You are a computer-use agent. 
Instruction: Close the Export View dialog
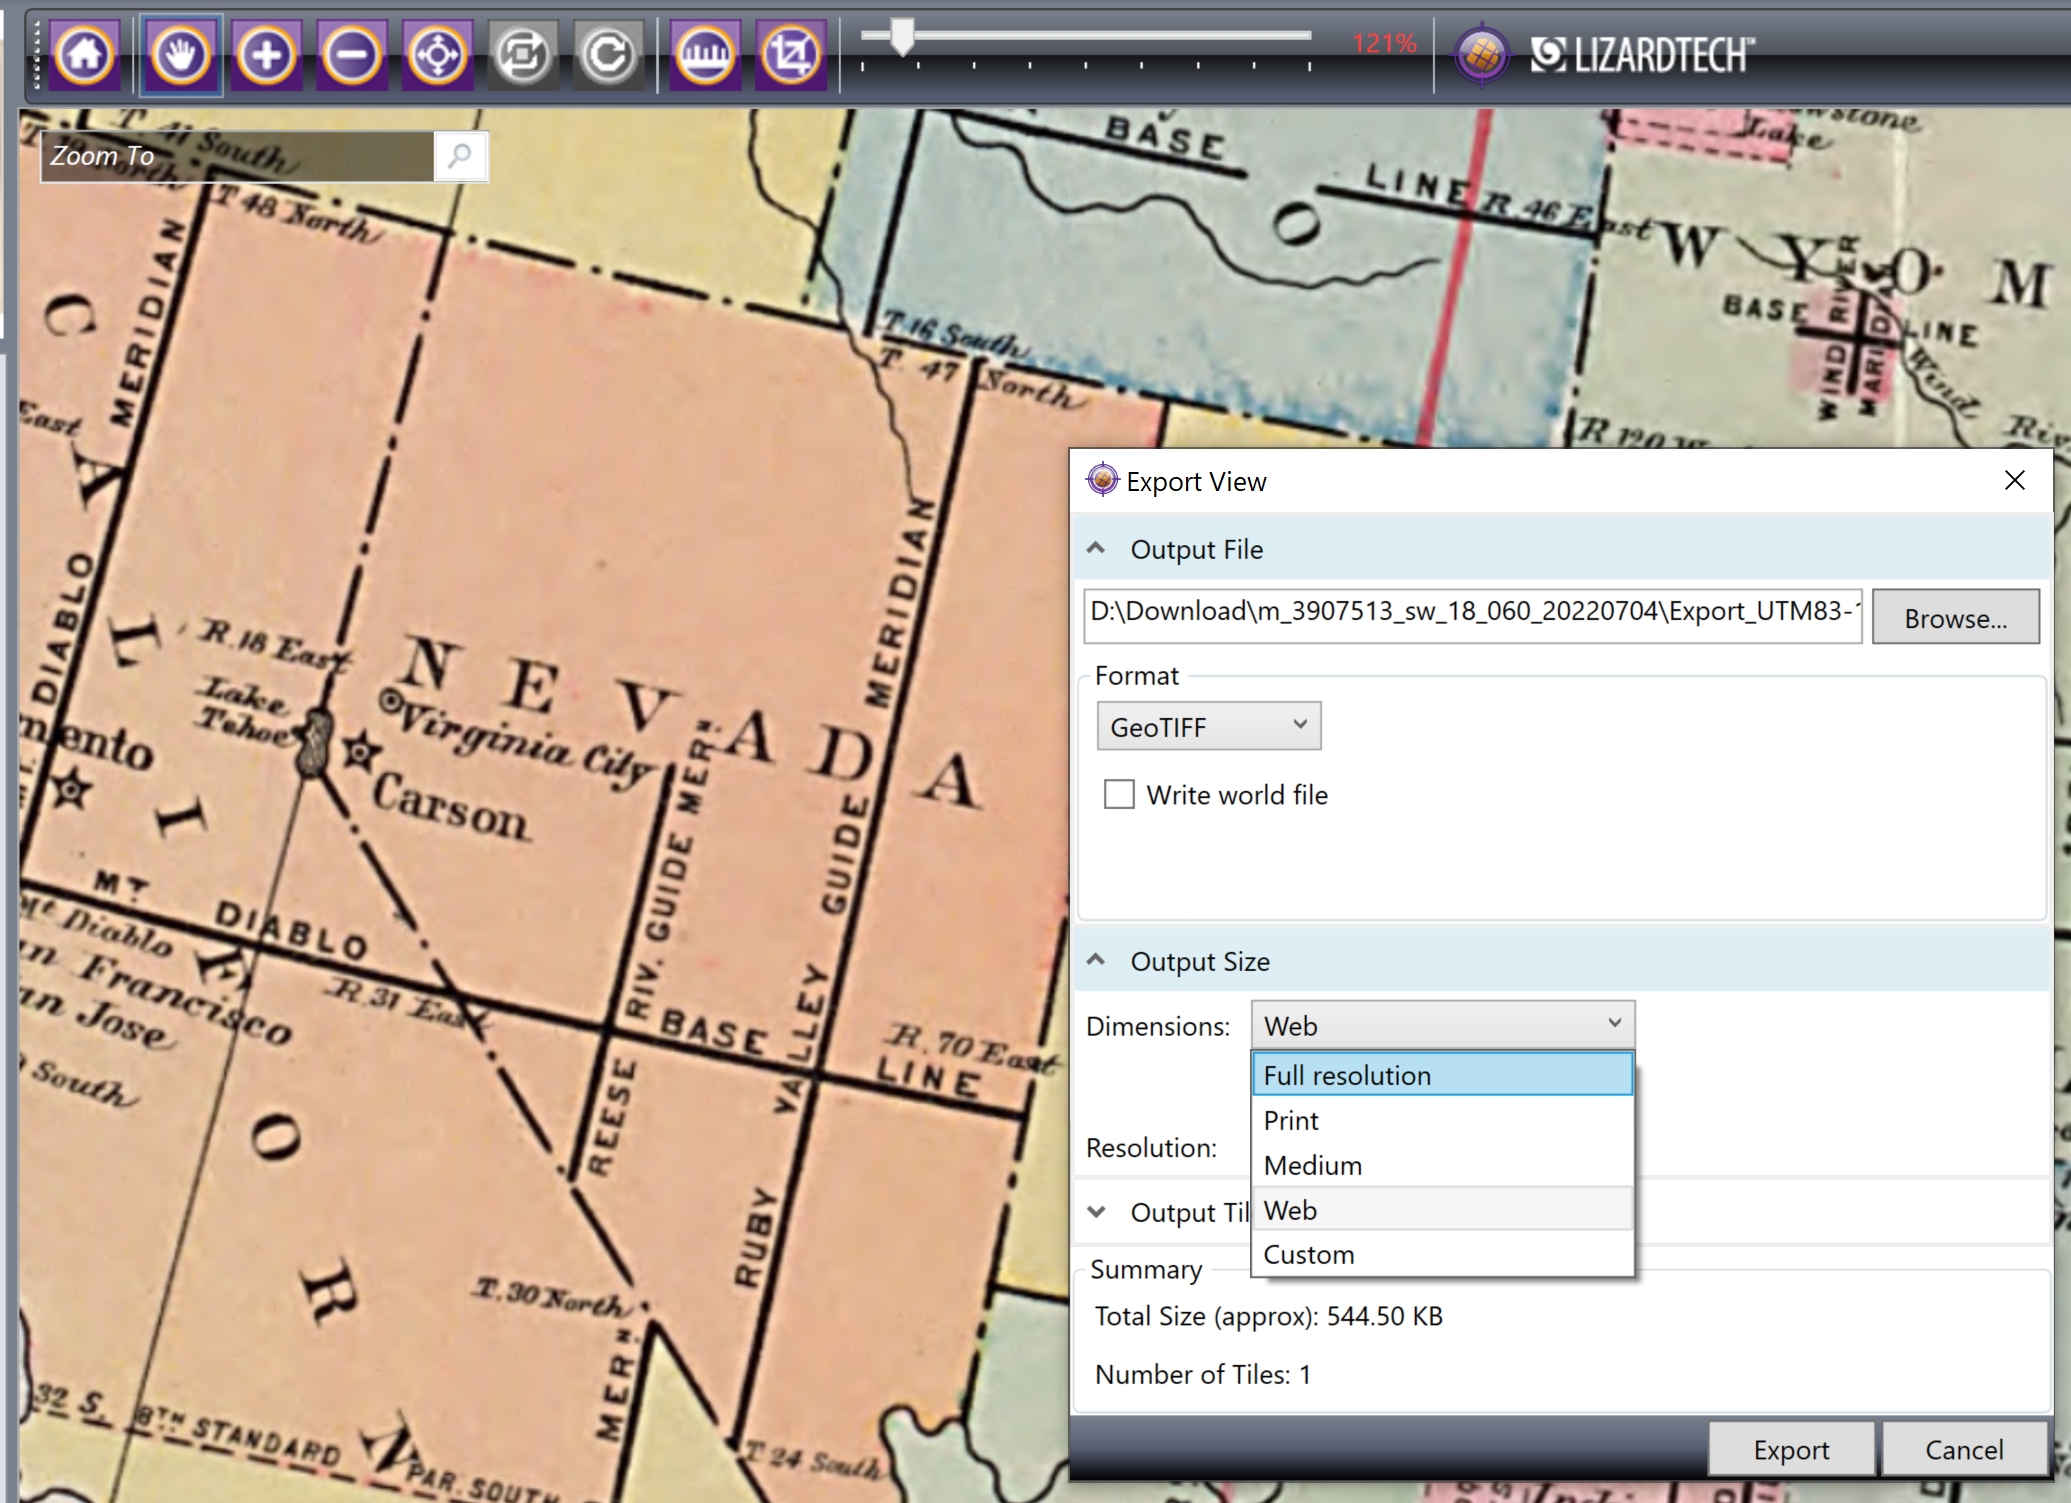point(2014,481)
